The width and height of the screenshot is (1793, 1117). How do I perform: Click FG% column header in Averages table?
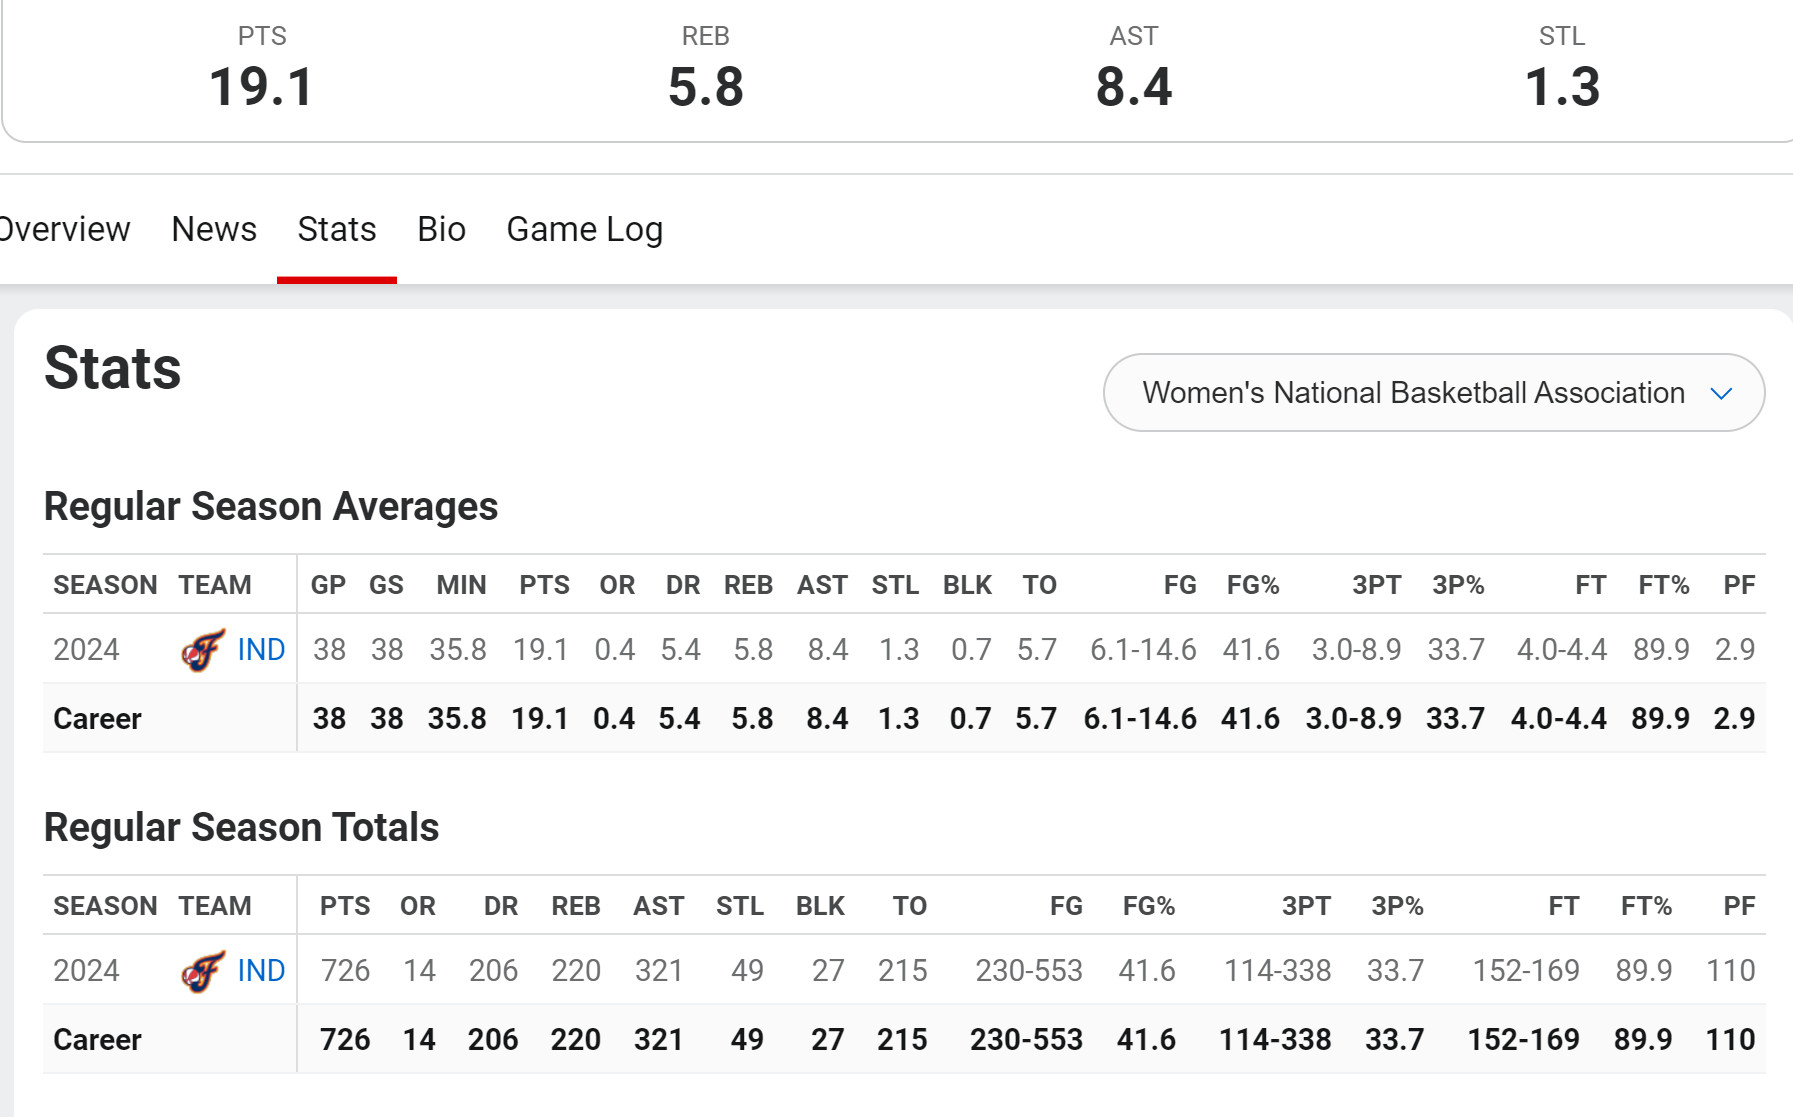pyautogui.click(x=1253, y=585)
